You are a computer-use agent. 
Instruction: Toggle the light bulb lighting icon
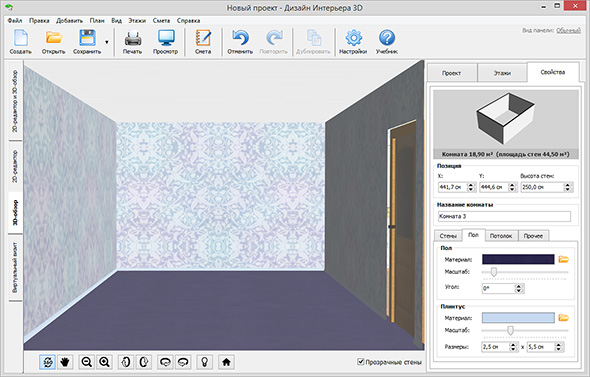[204, 362]
